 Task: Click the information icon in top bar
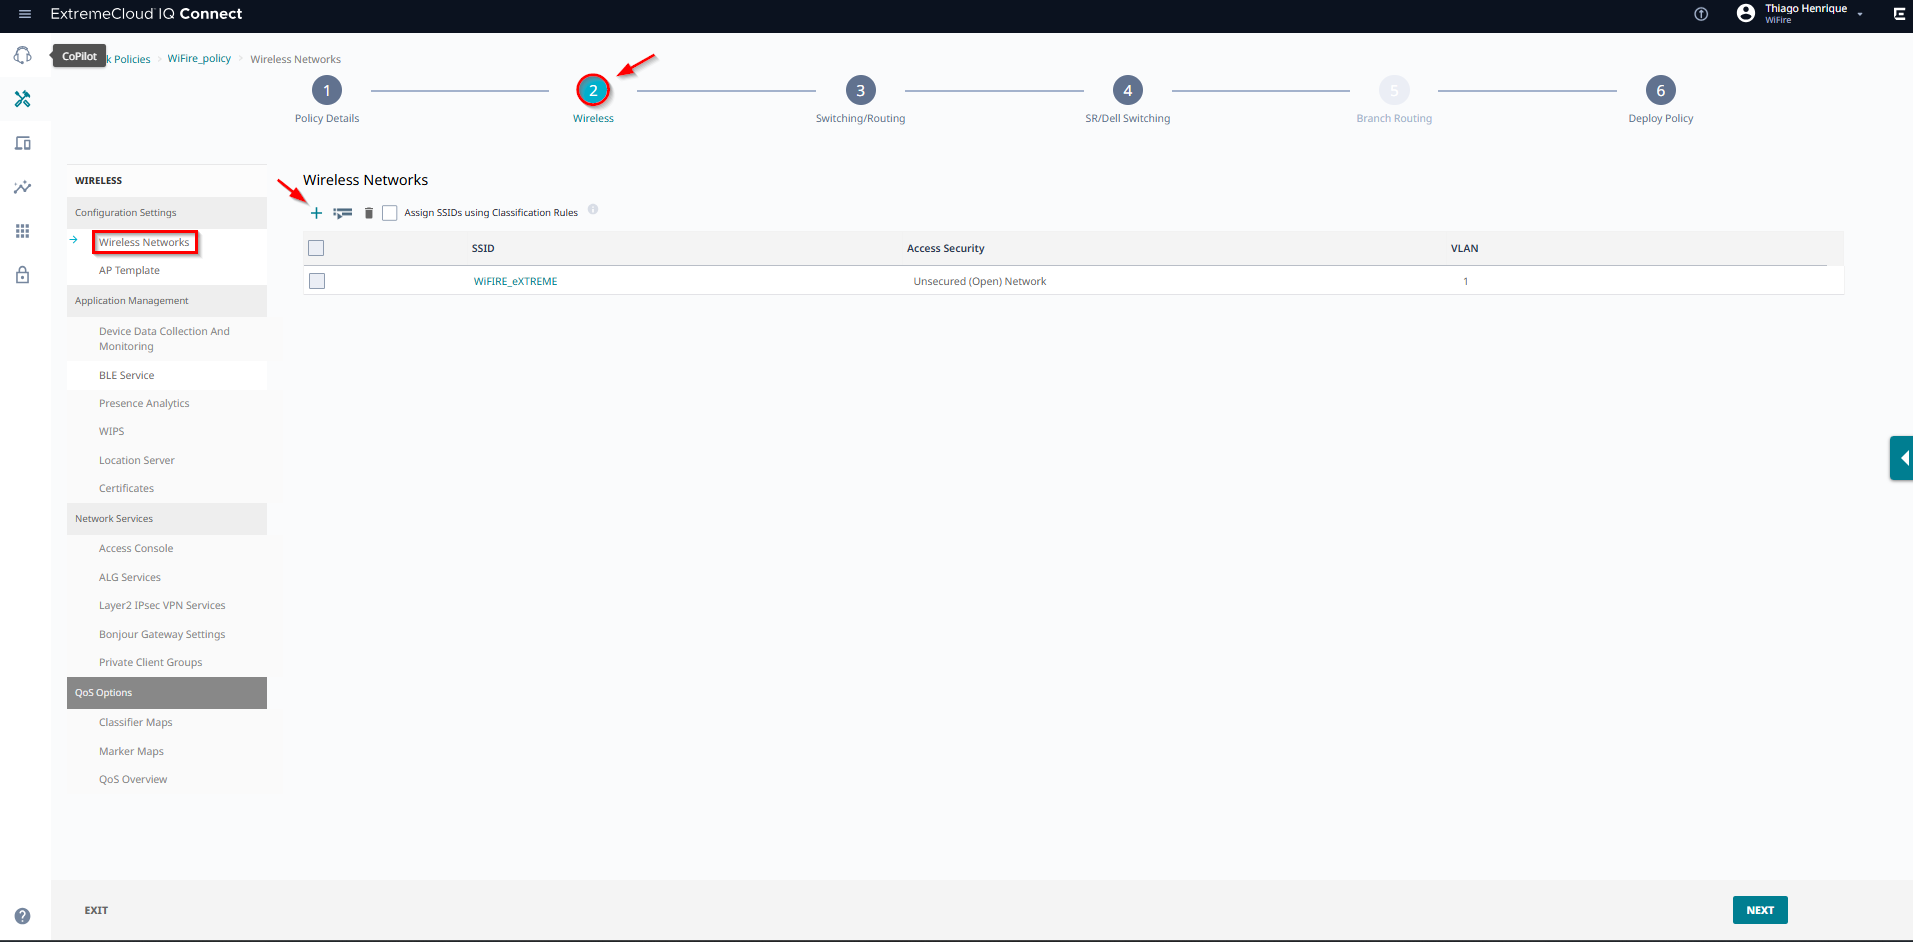point(1701,14)
